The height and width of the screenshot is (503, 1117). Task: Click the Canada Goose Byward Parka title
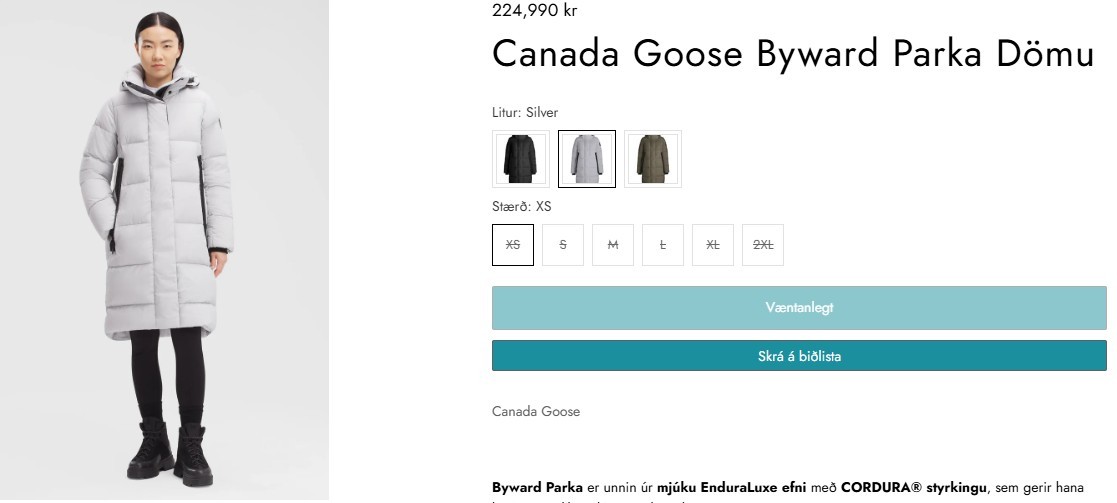793,54
